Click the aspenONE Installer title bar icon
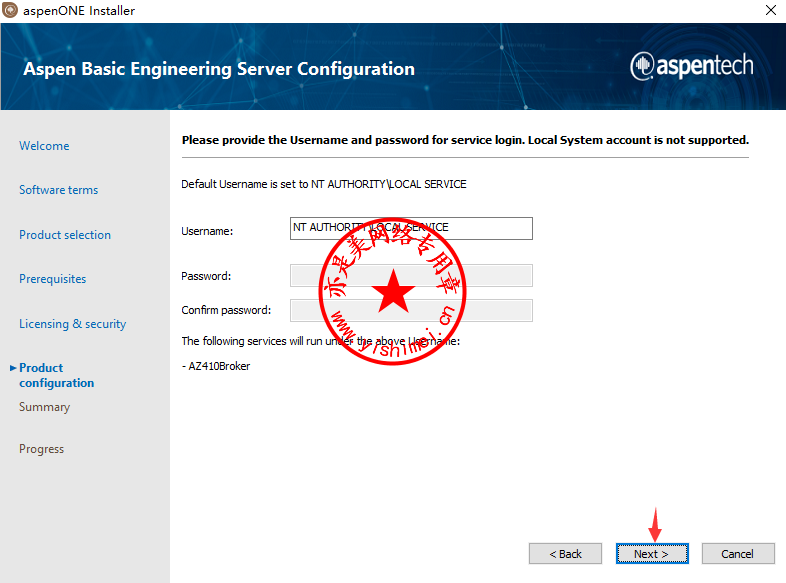 click(10, 10)
